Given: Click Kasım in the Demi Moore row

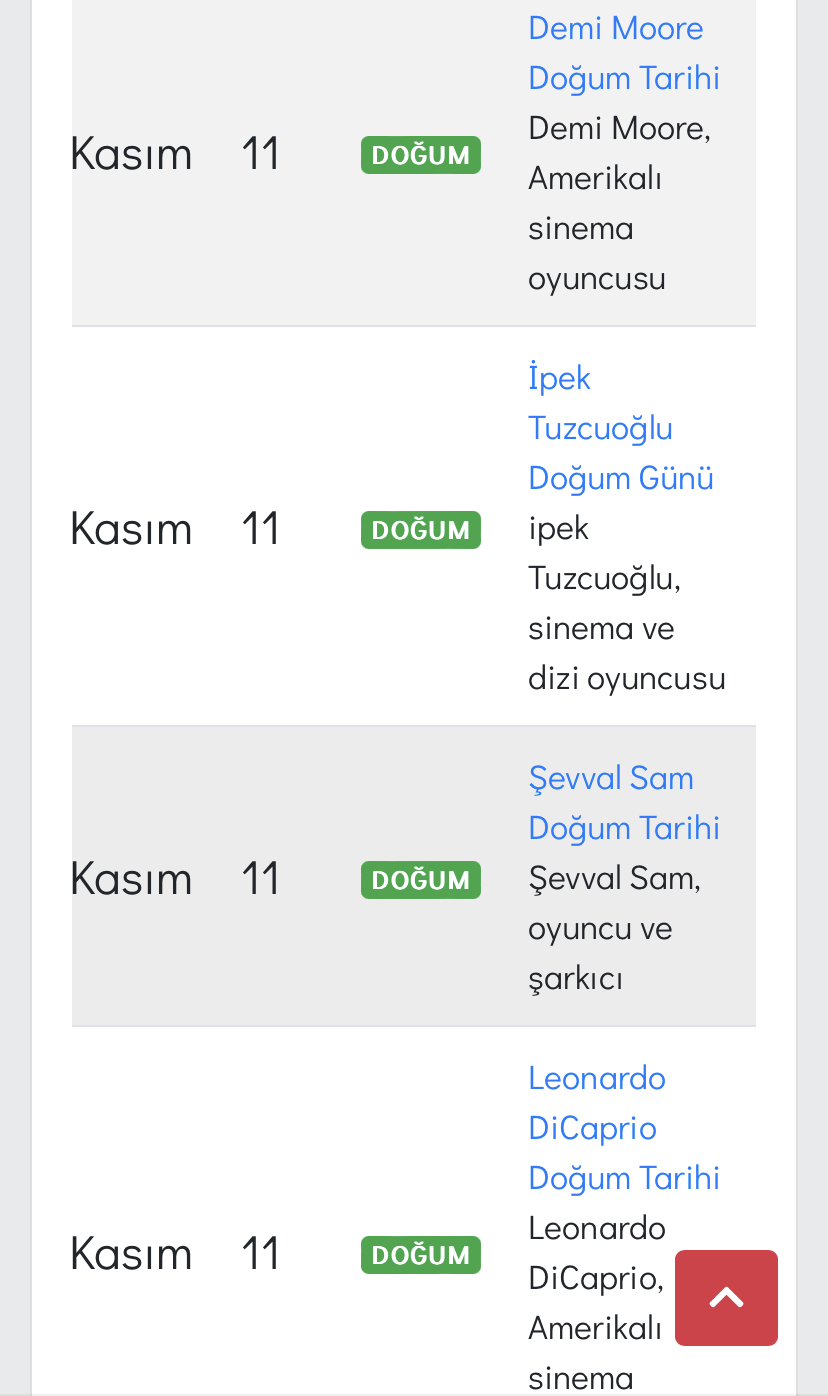Looking at the screenshot, I should pos(131,155).
